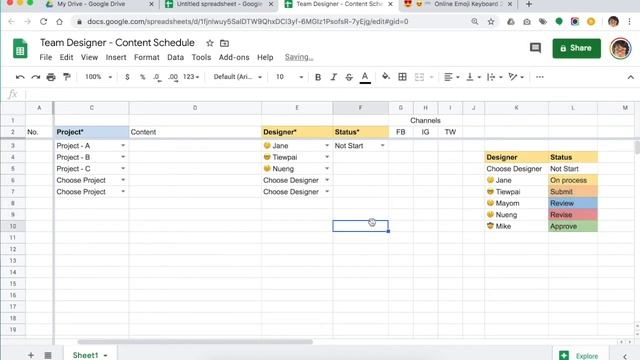This screenshot has height=360, width=640.
Task: Click the Merge cells icon
Action: coord(419,77)
